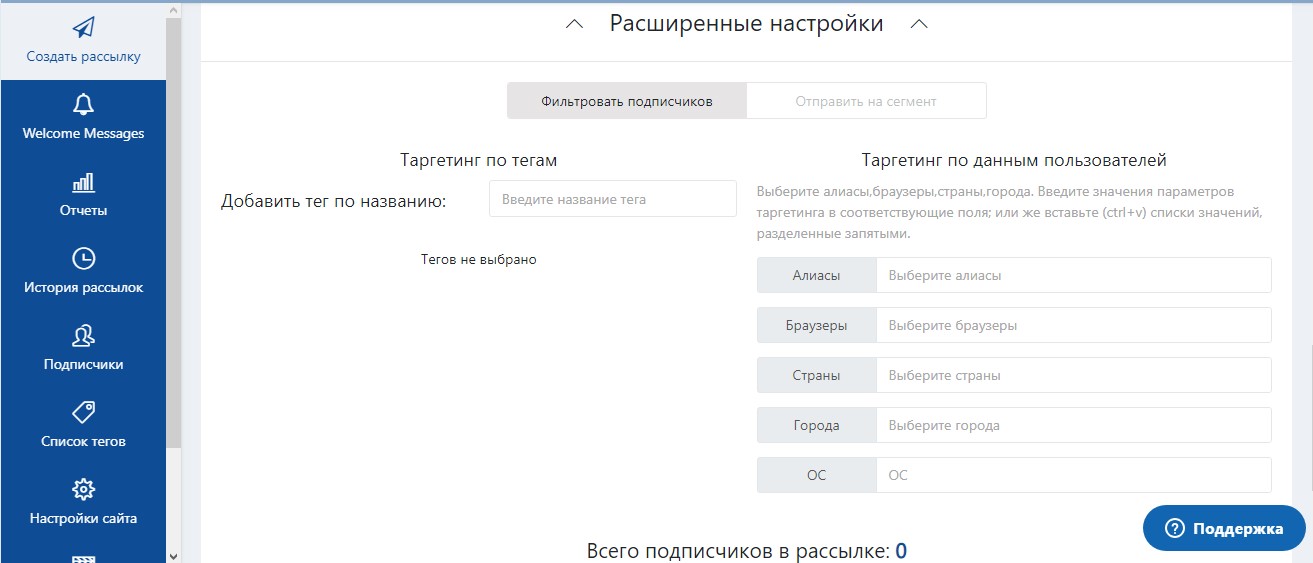Click the bell icon above Welcome Messages

(x=84, y=104)
